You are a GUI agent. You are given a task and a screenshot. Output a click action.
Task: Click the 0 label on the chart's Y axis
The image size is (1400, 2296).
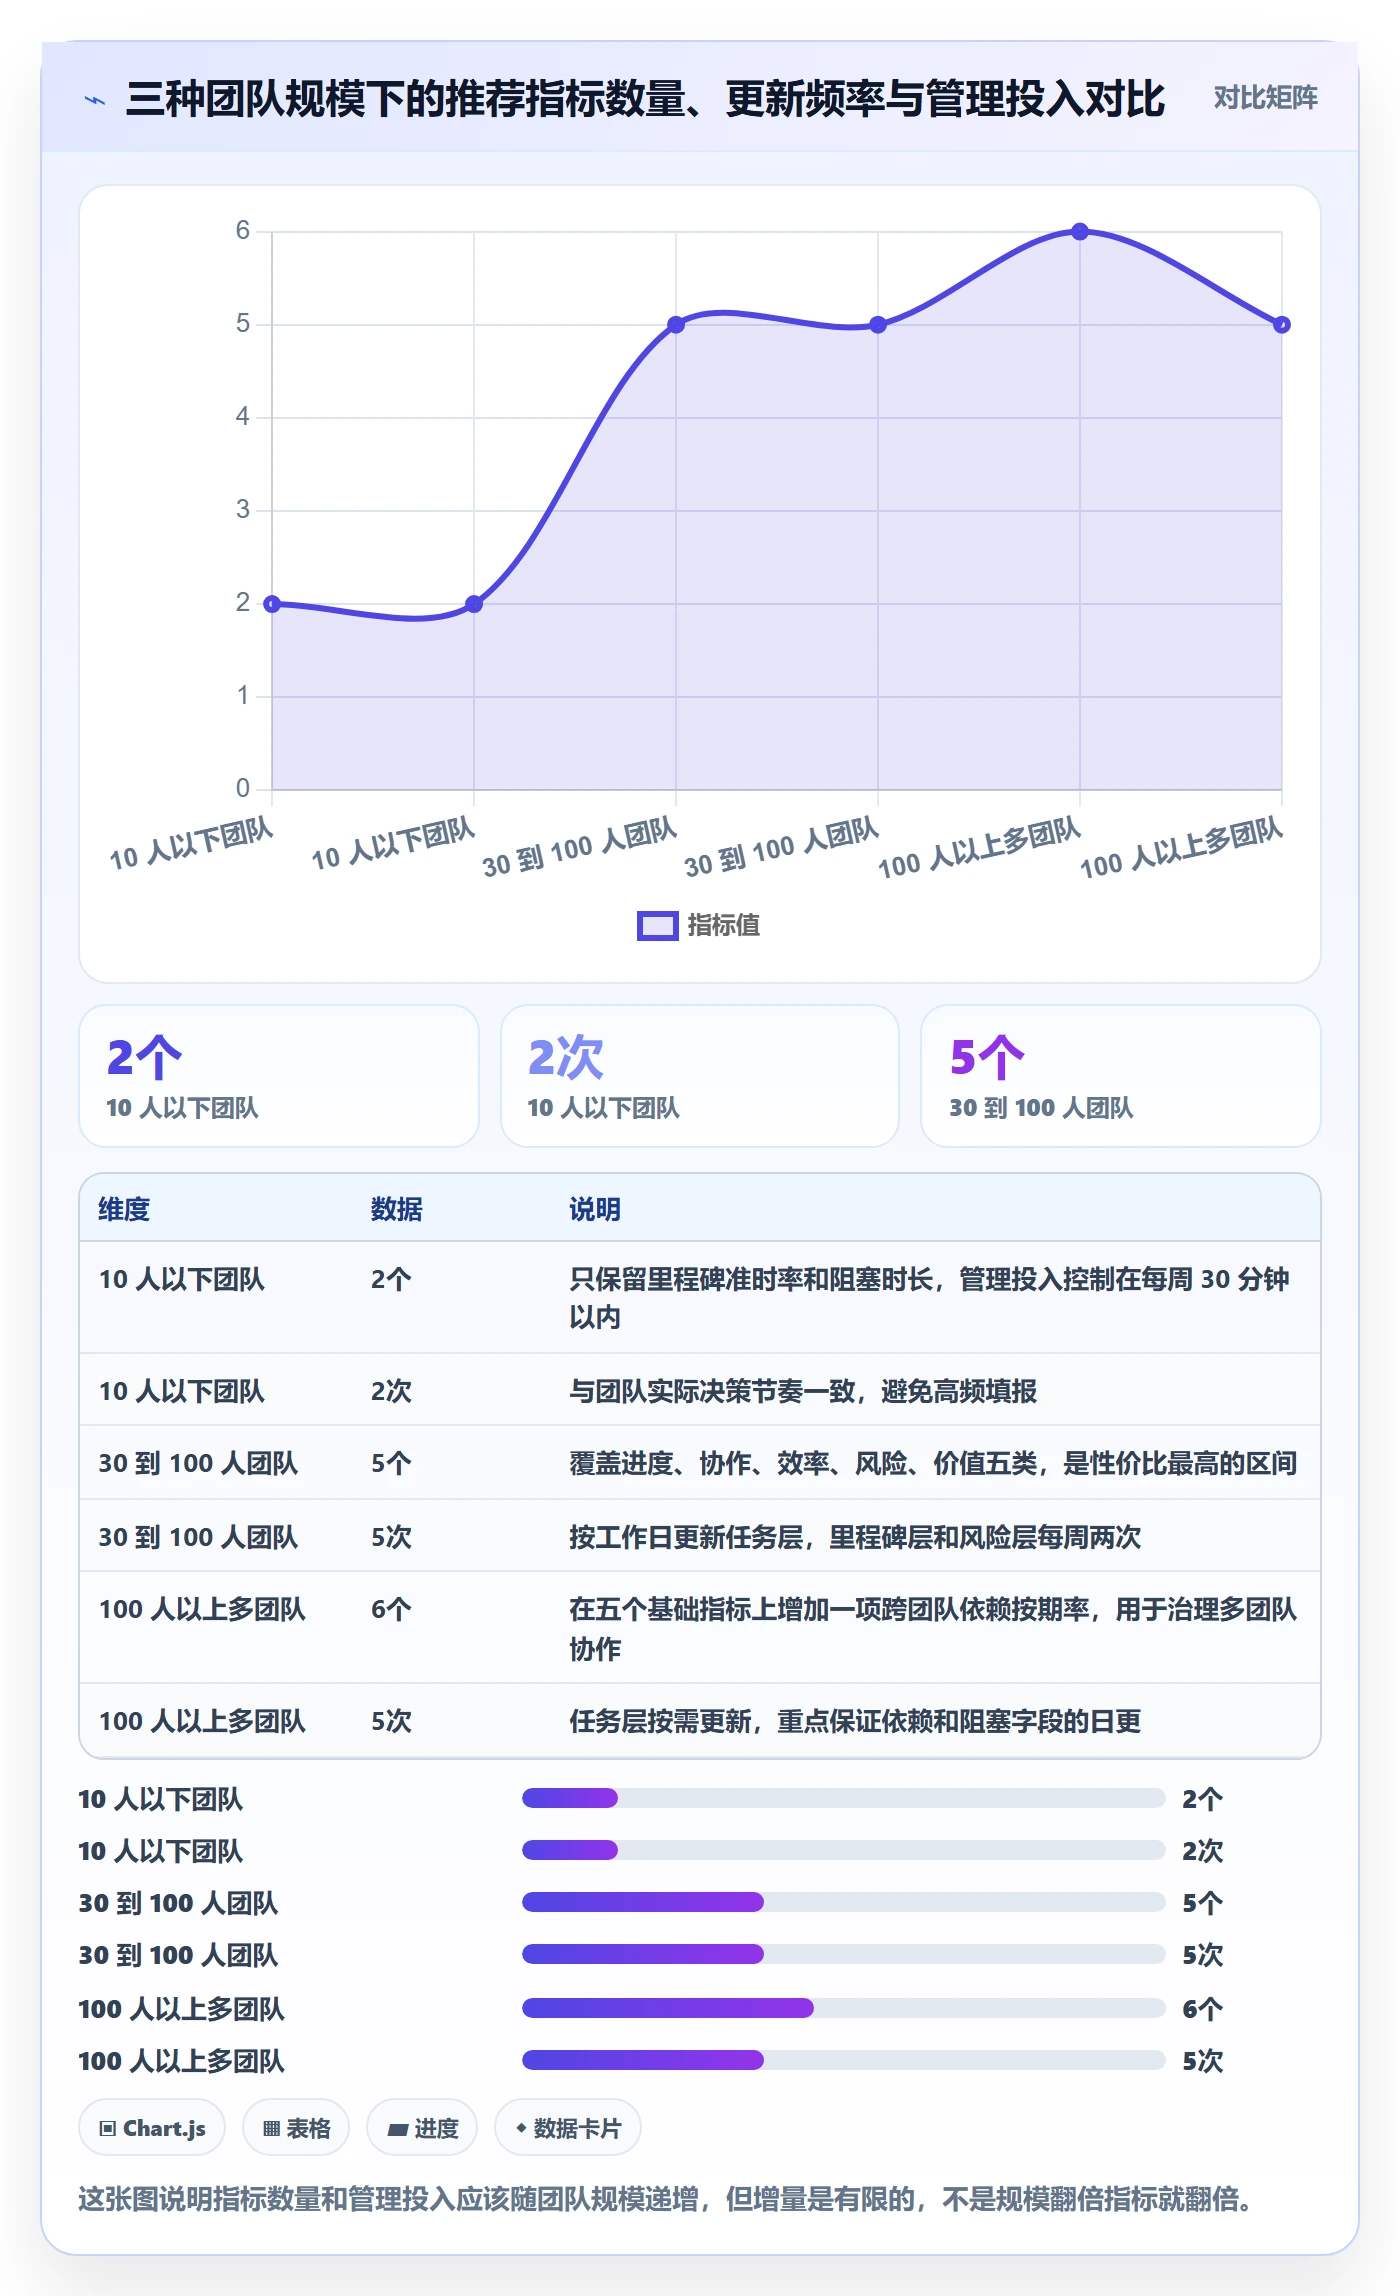[x=243, y=788]
